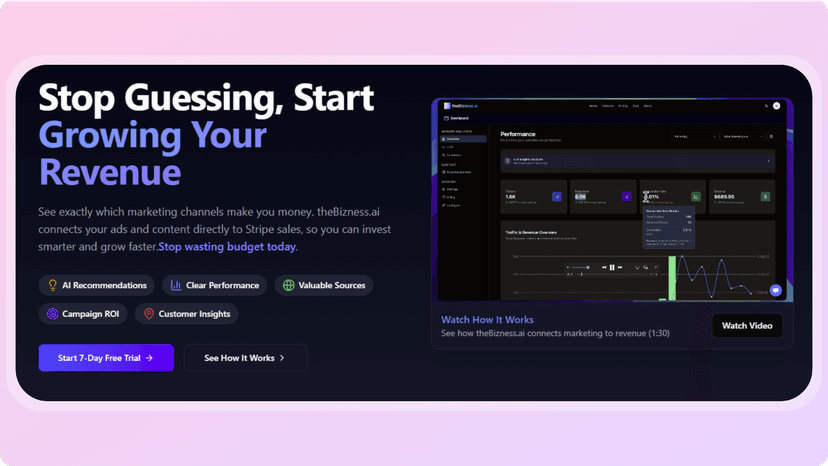
Task: Click Home in the preview top navigation
Action: 593,106
